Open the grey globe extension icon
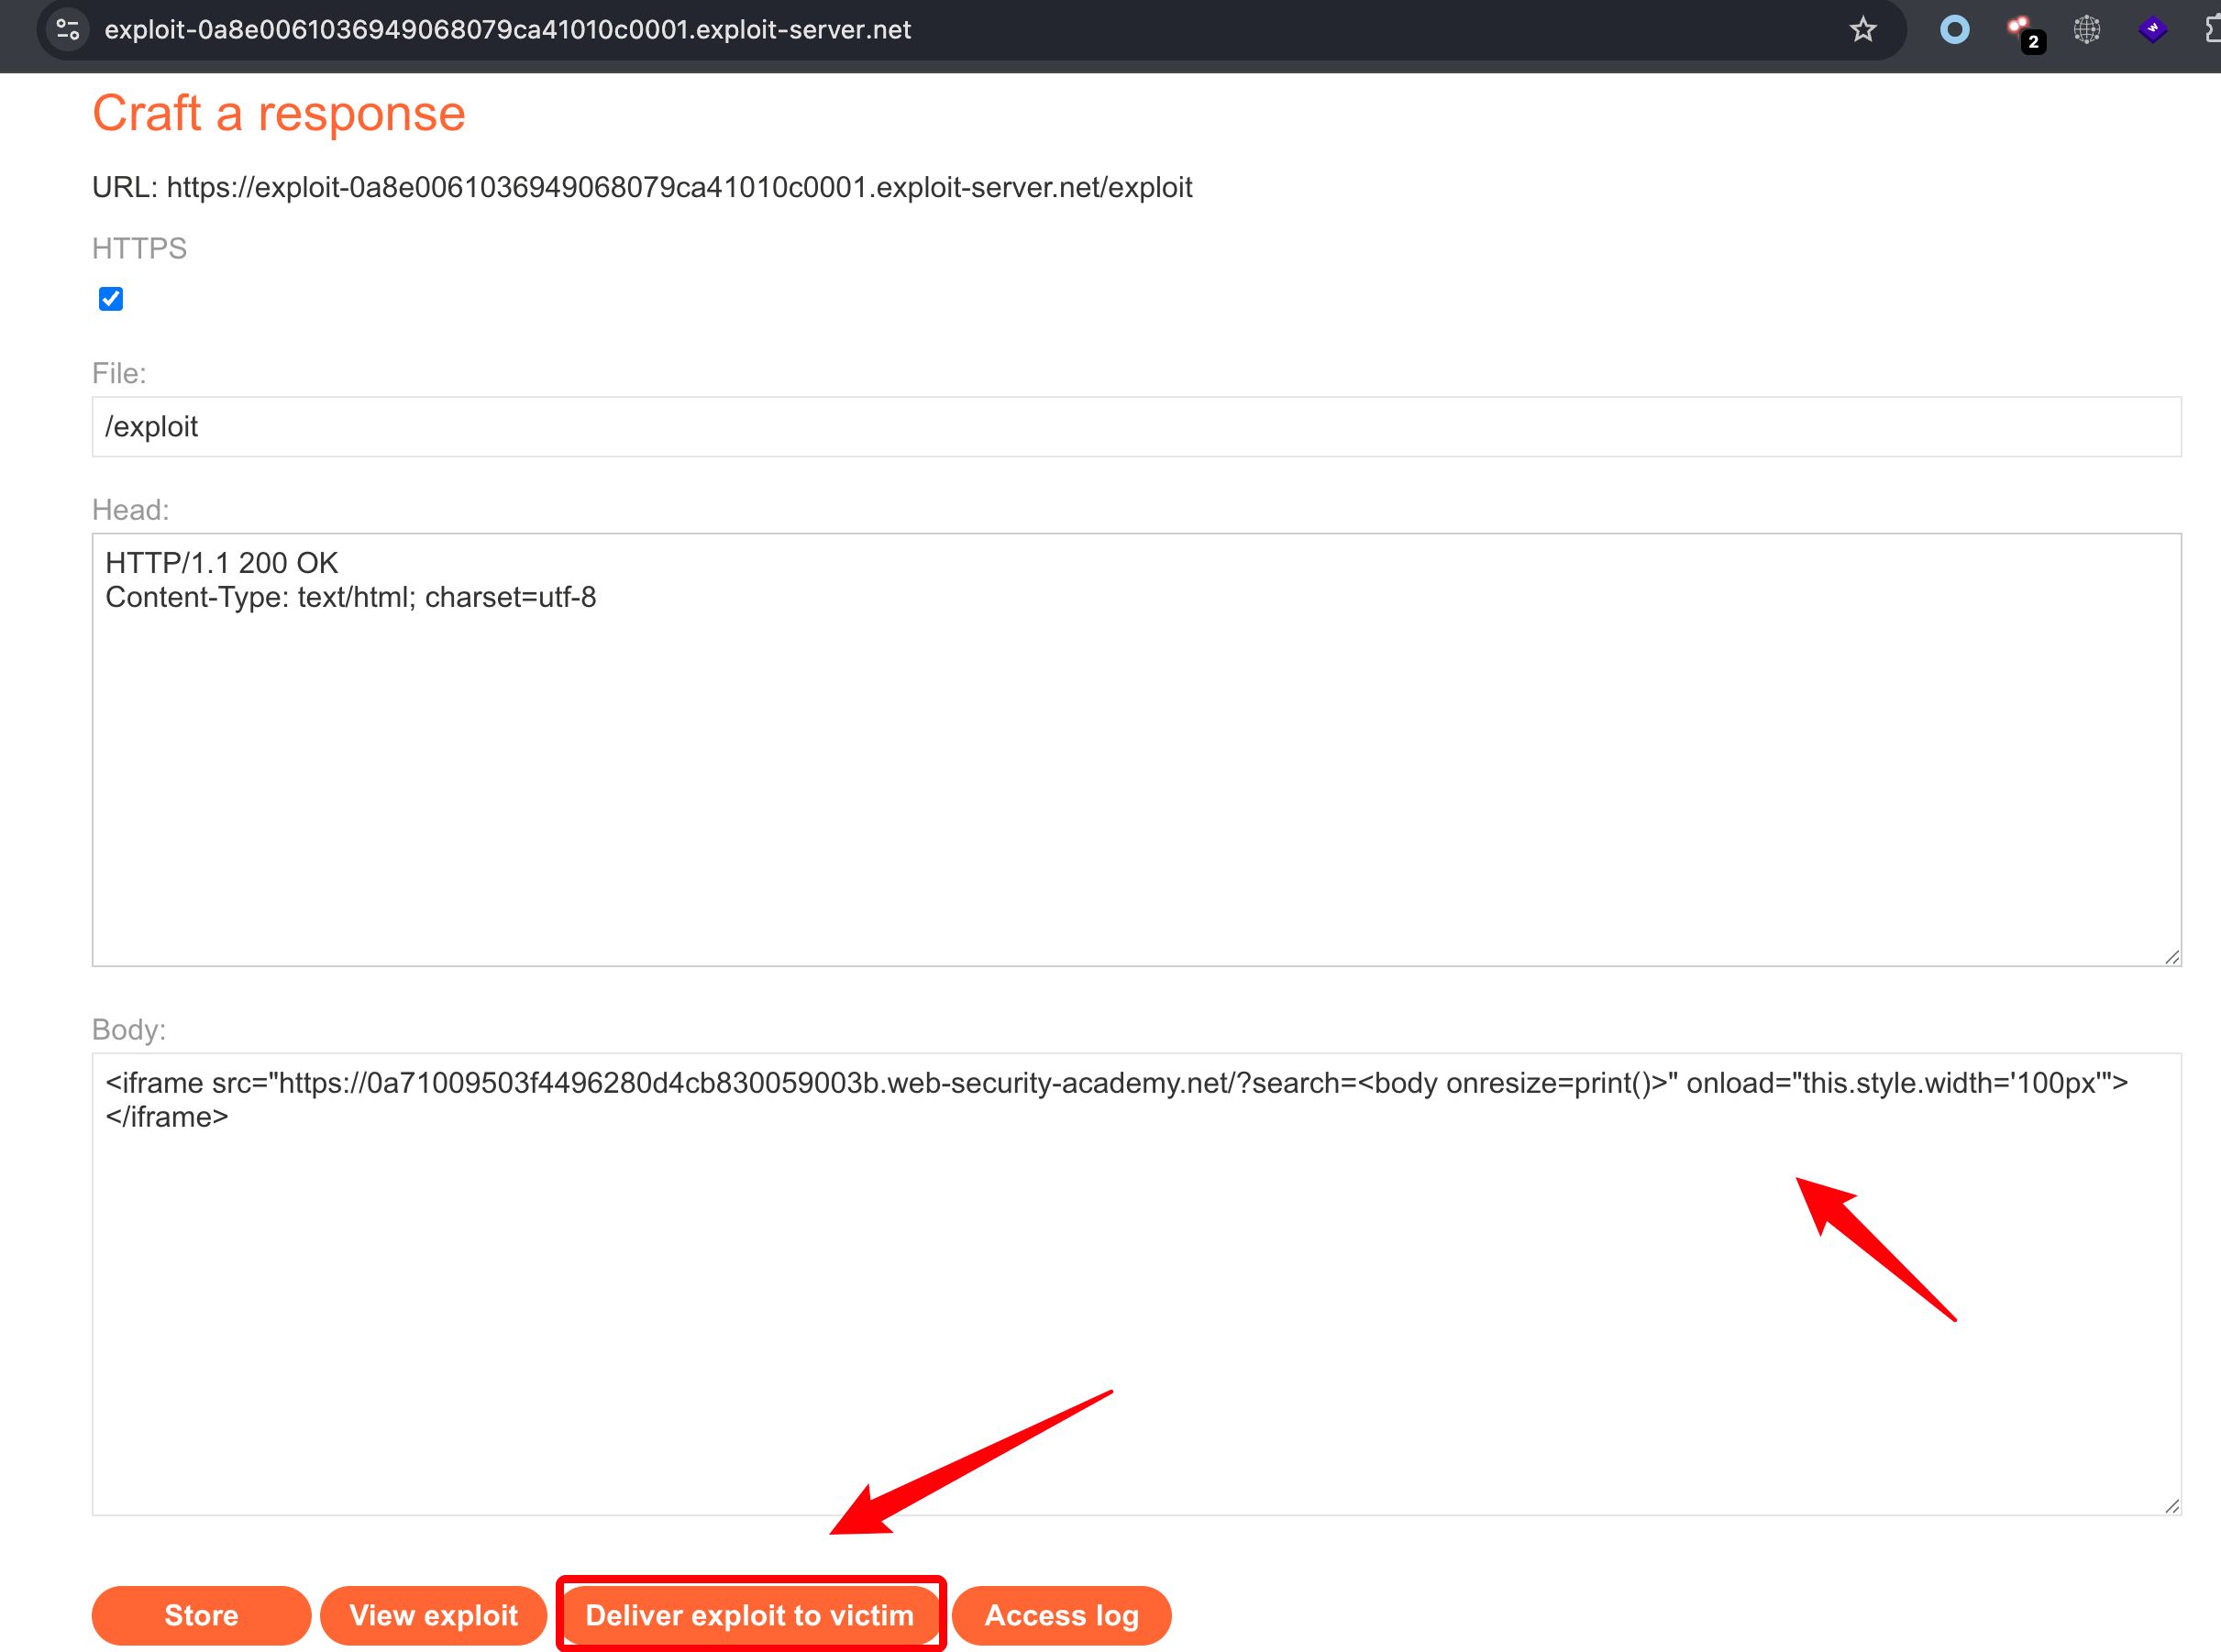This screenshot has height=1652, width=2221. pos(2087,29)
